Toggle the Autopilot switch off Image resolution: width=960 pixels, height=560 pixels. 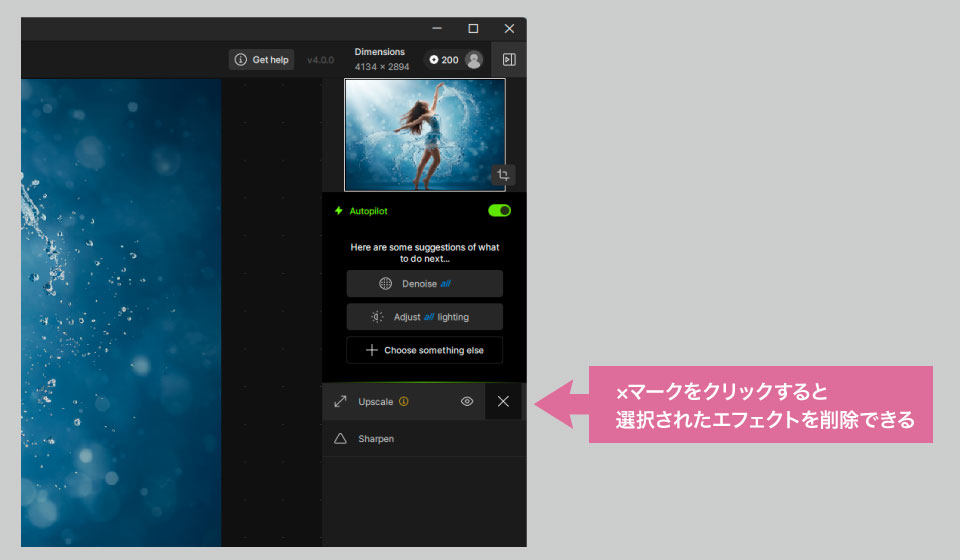pyautogui.click(x=500, y=211)
